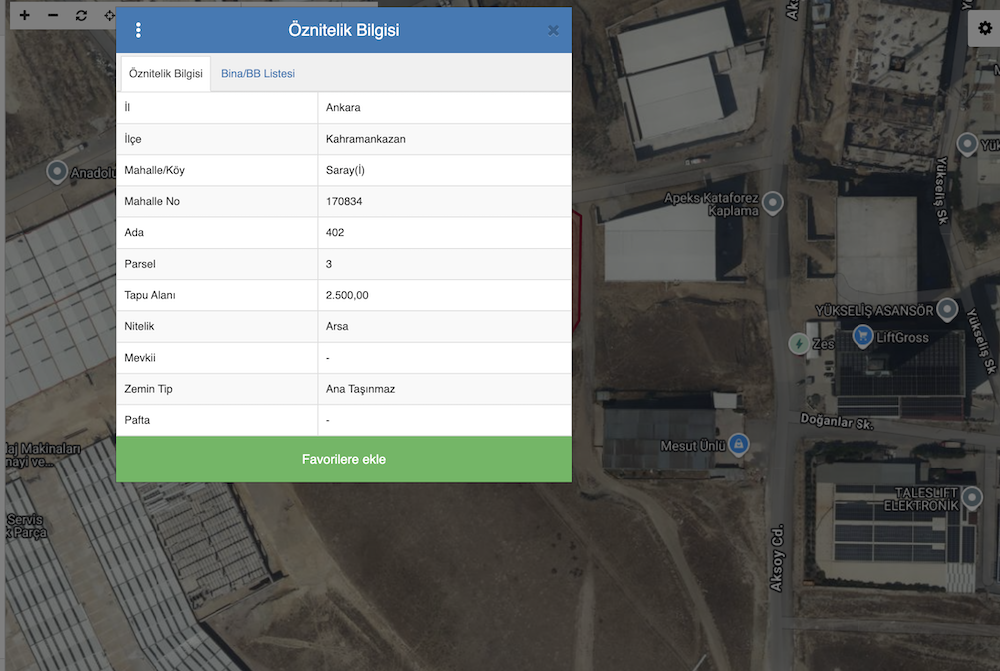Click the Doğanlar Sk. street label
This screenshot has height=671, width=1000.
pyautogui.click(x=837, y=422)
